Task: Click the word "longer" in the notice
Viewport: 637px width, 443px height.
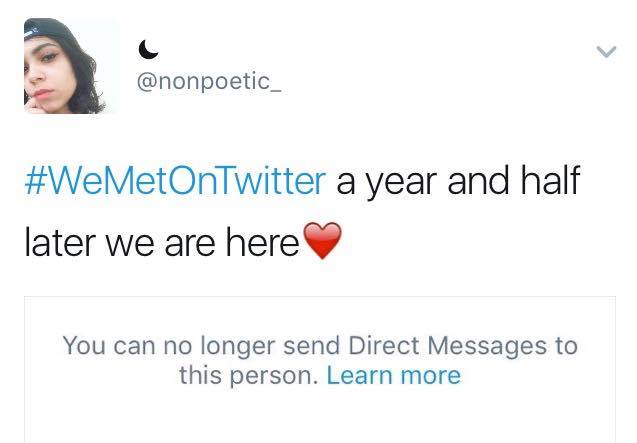Action: tap(257, 347)
